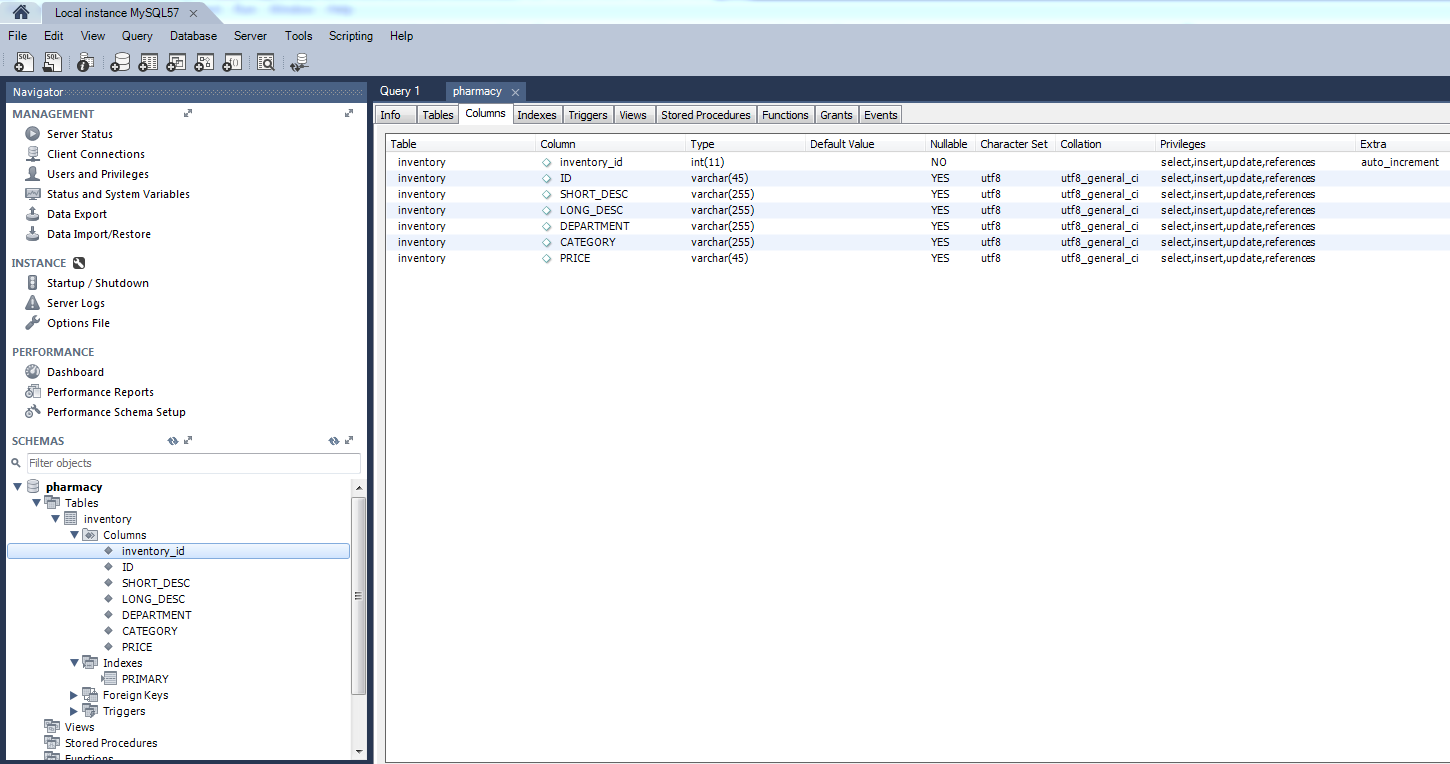Click the create new schema icon
1450x764 pixels.
click(120, 62)
